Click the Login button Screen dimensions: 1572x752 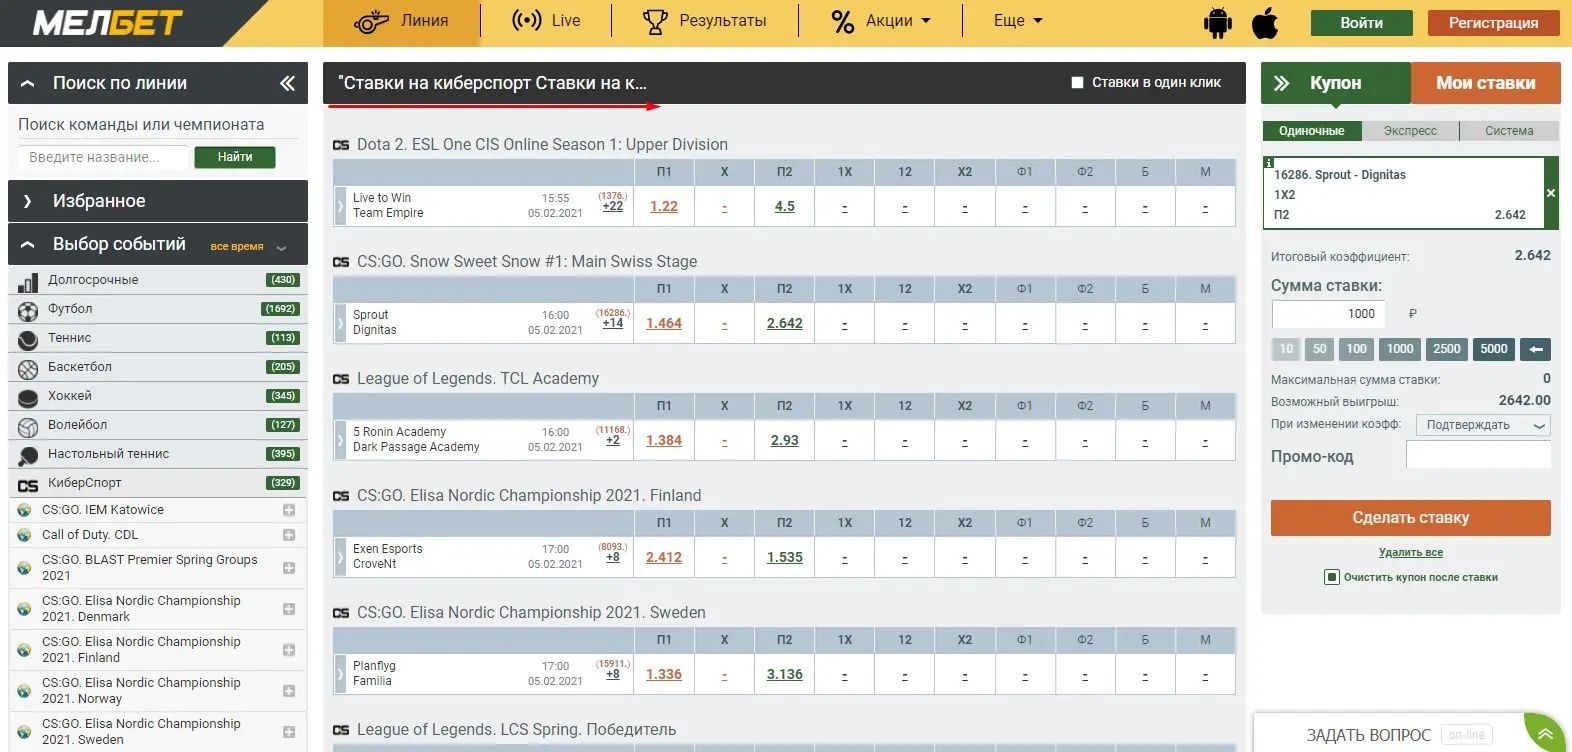click(x=1361, y=22)
